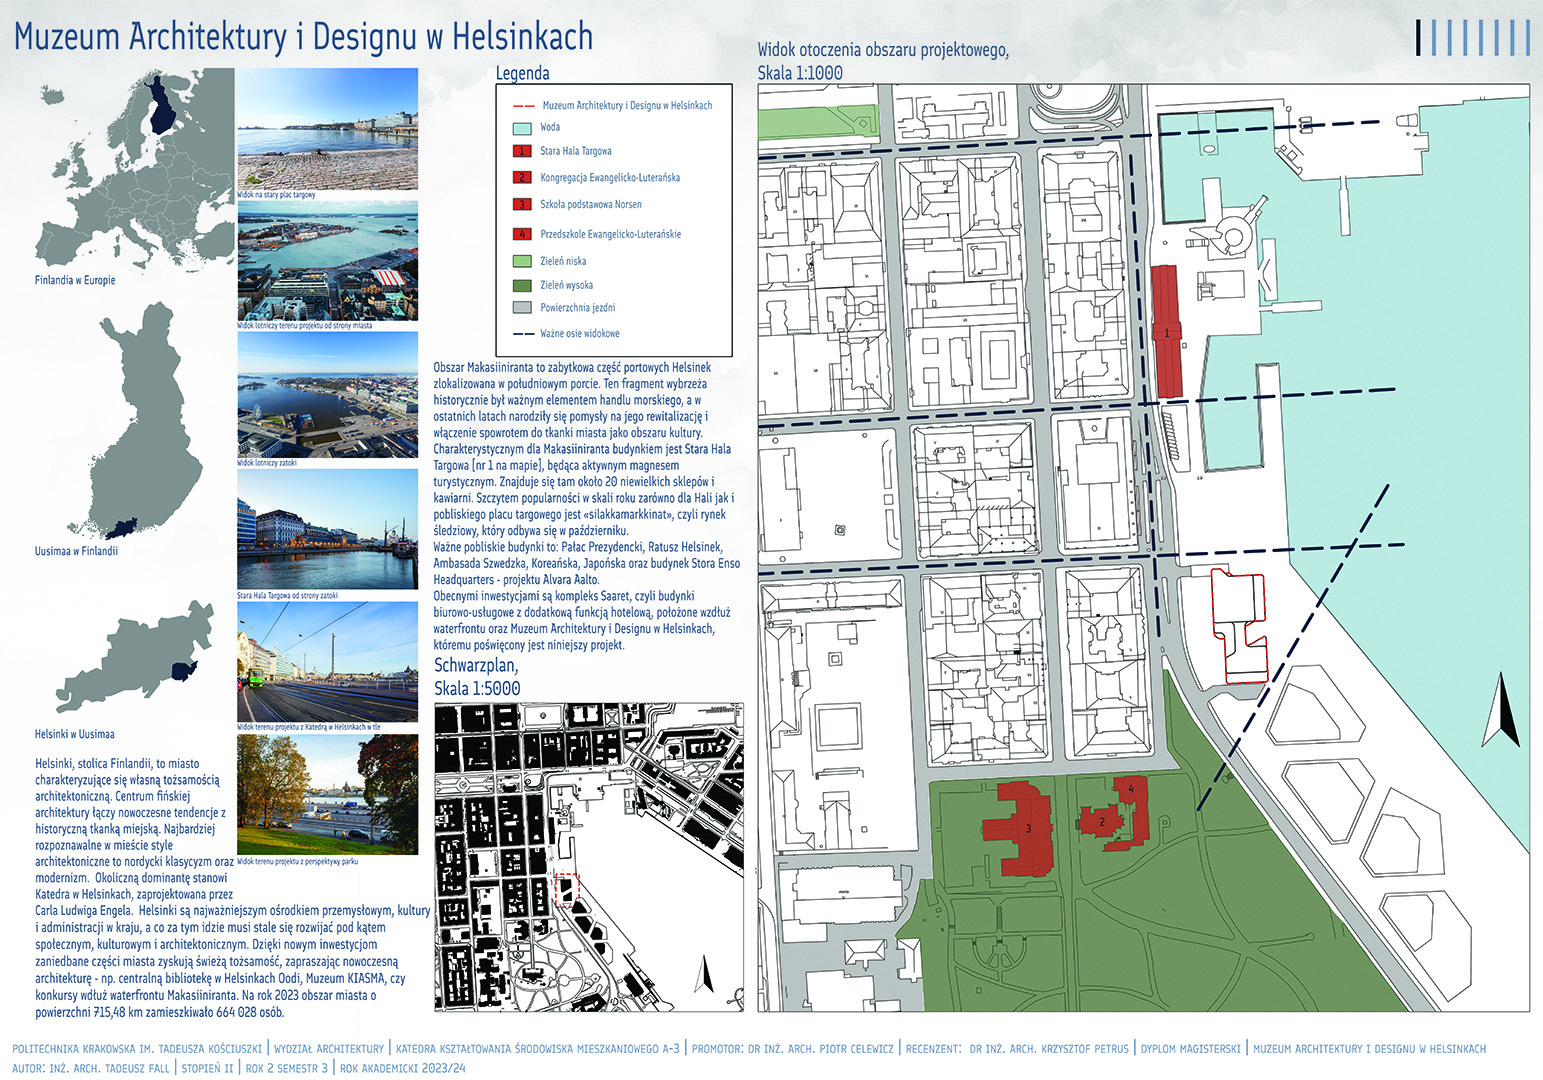Open the old market square photo thumbnail

point(327,128)
